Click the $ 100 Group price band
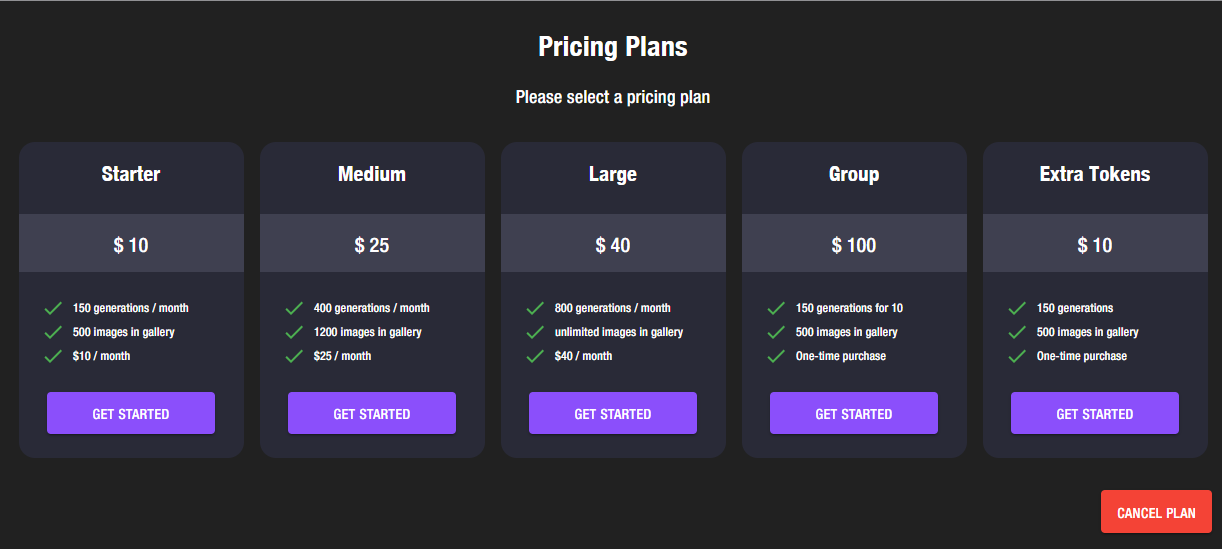Screen dimensions: 1222x549 [x=854, y=244]
